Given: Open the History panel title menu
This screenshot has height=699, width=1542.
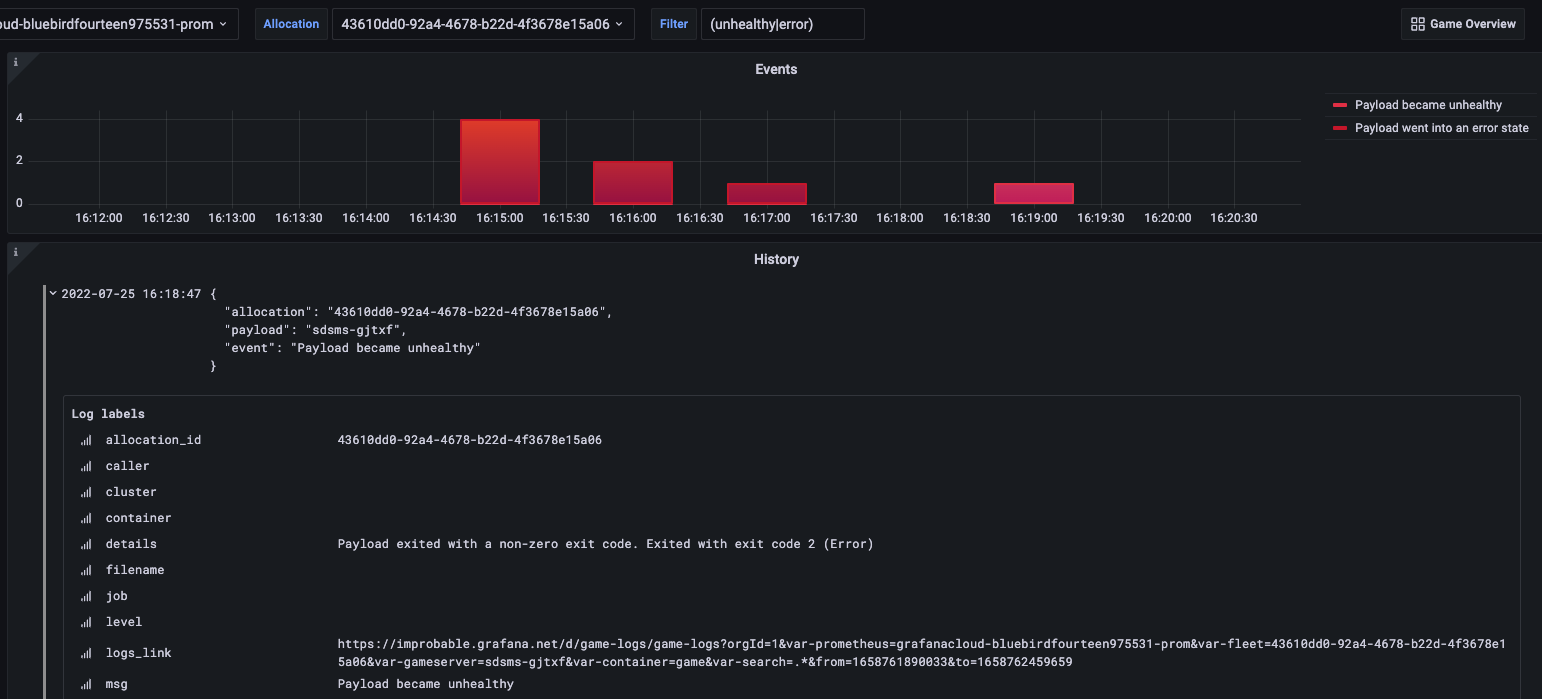Looking at the screenshot, I should 776,260.
